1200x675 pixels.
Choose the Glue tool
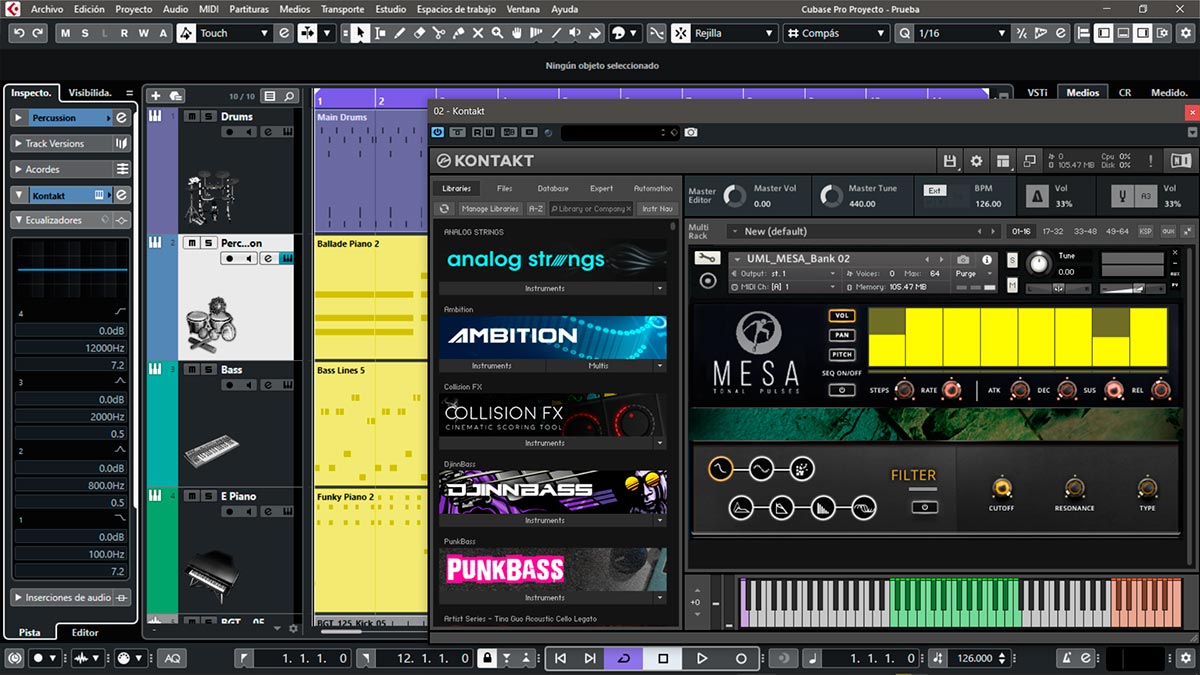point(458,33)
